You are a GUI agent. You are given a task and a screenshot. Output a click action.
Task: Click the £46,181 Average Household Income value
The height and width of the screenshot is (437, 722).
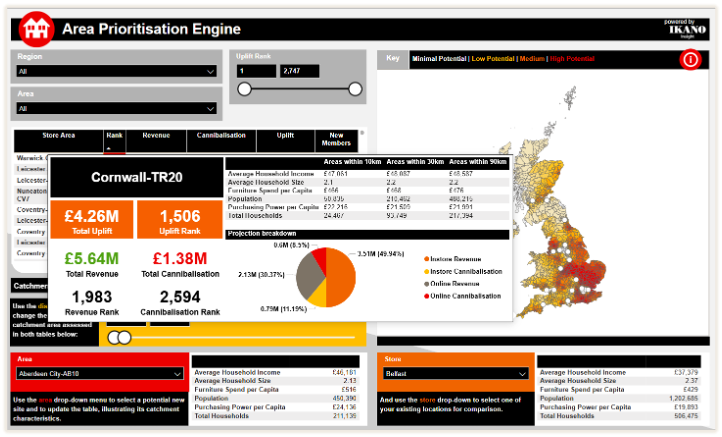344,373
